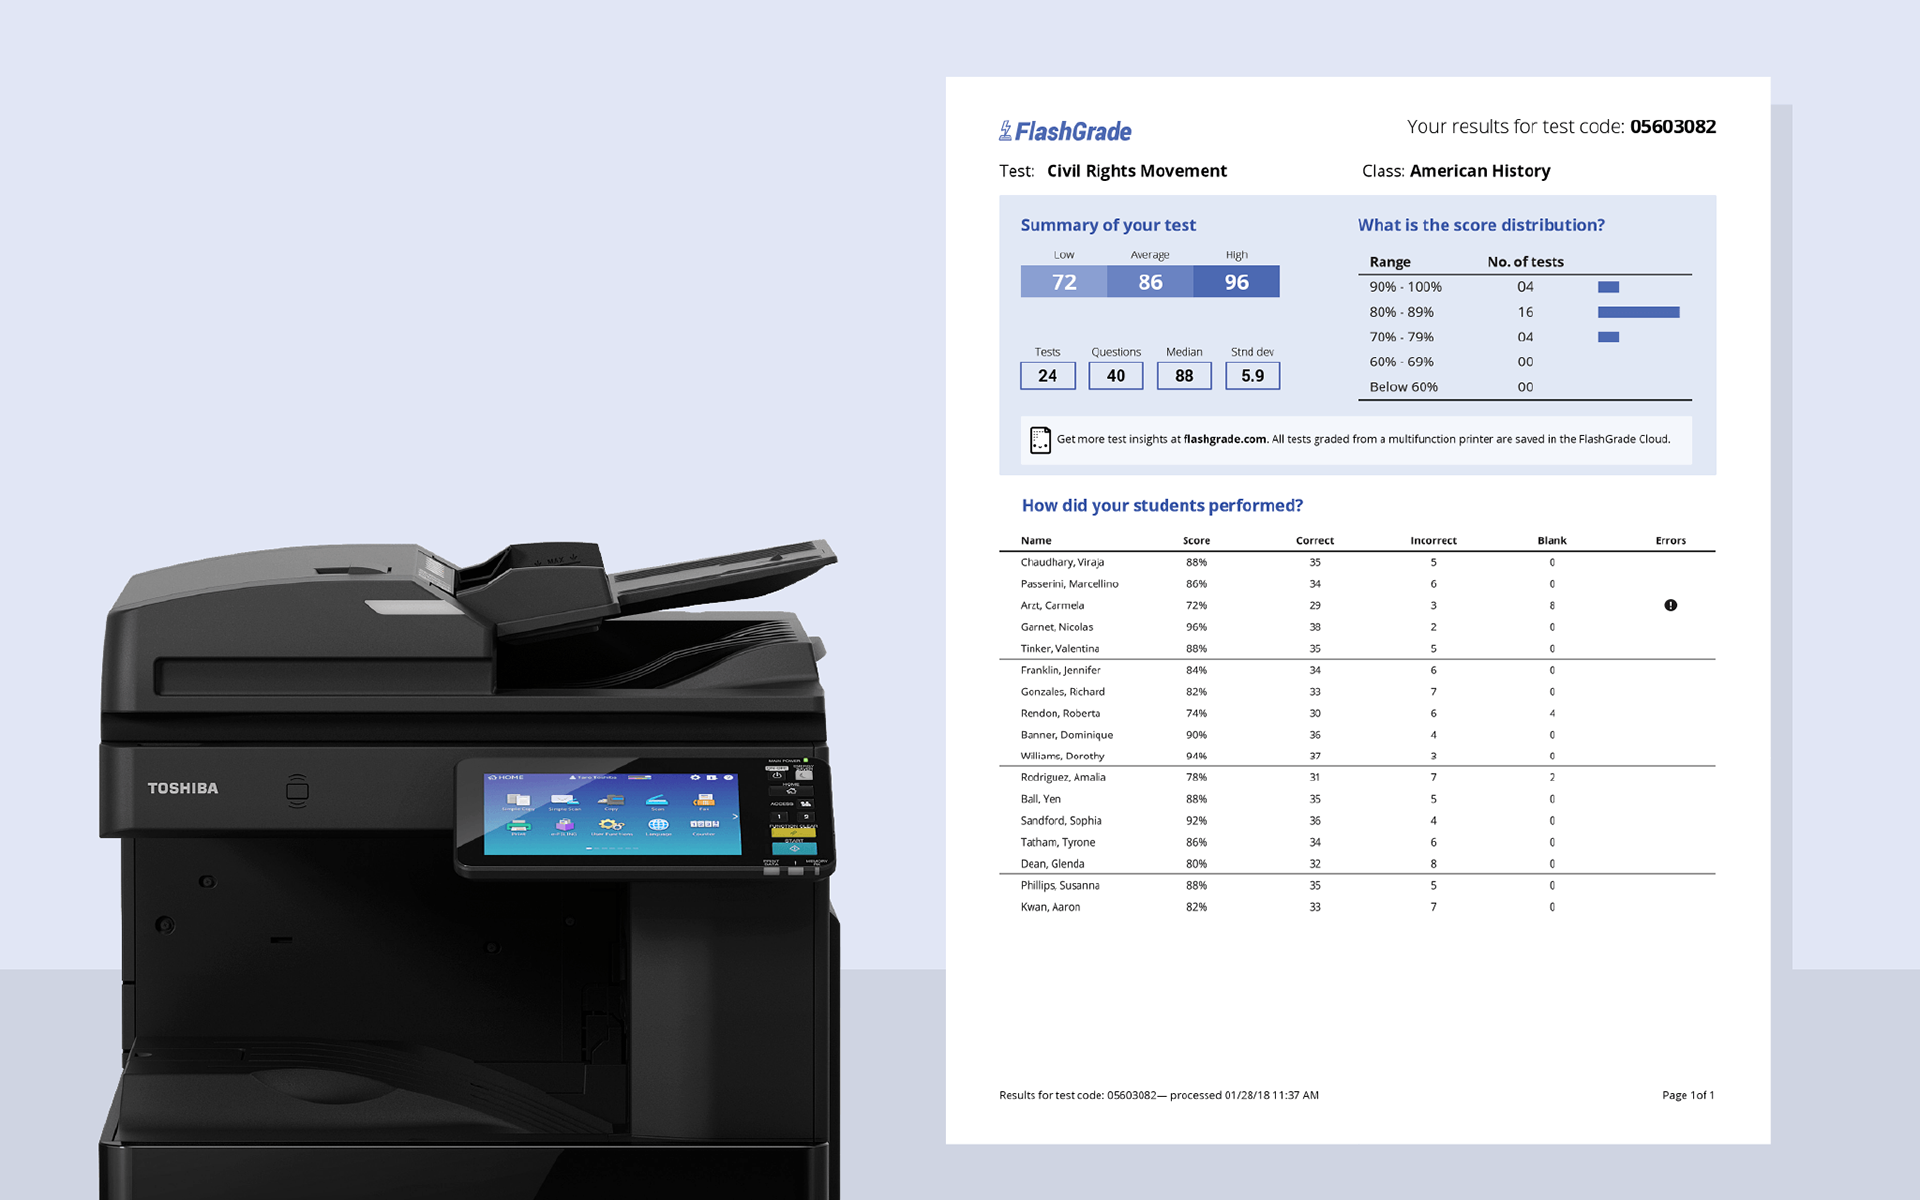1920x1200 pixels.
Task: Tap the NFC card reader symbol on printer
Action: coord(297,791)
